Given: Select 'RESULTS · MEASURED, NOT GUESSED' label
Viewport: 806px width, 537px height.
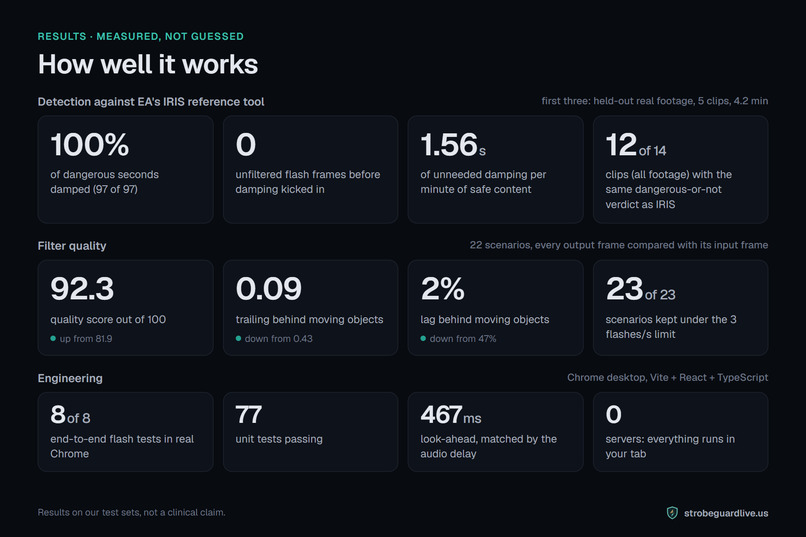Looking at the screenshot, I should 141,36.
